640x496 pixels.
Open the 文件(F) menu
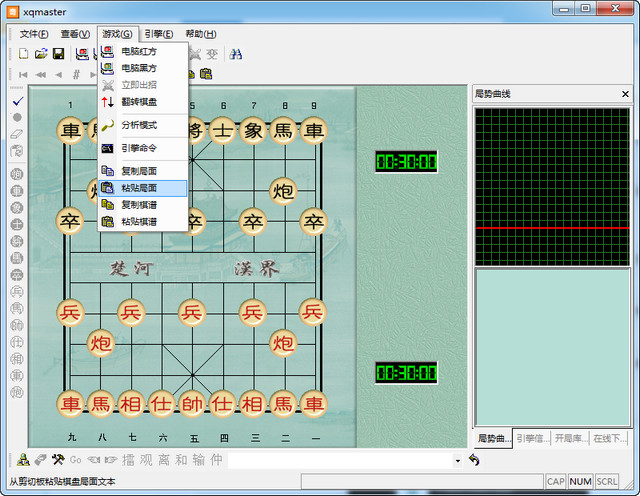tap(34, 33)
